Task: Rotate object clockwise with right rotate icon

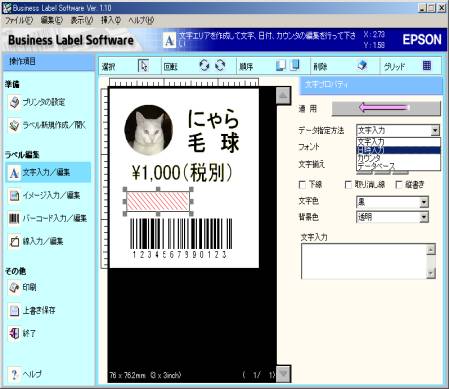Action: point(220,65)
